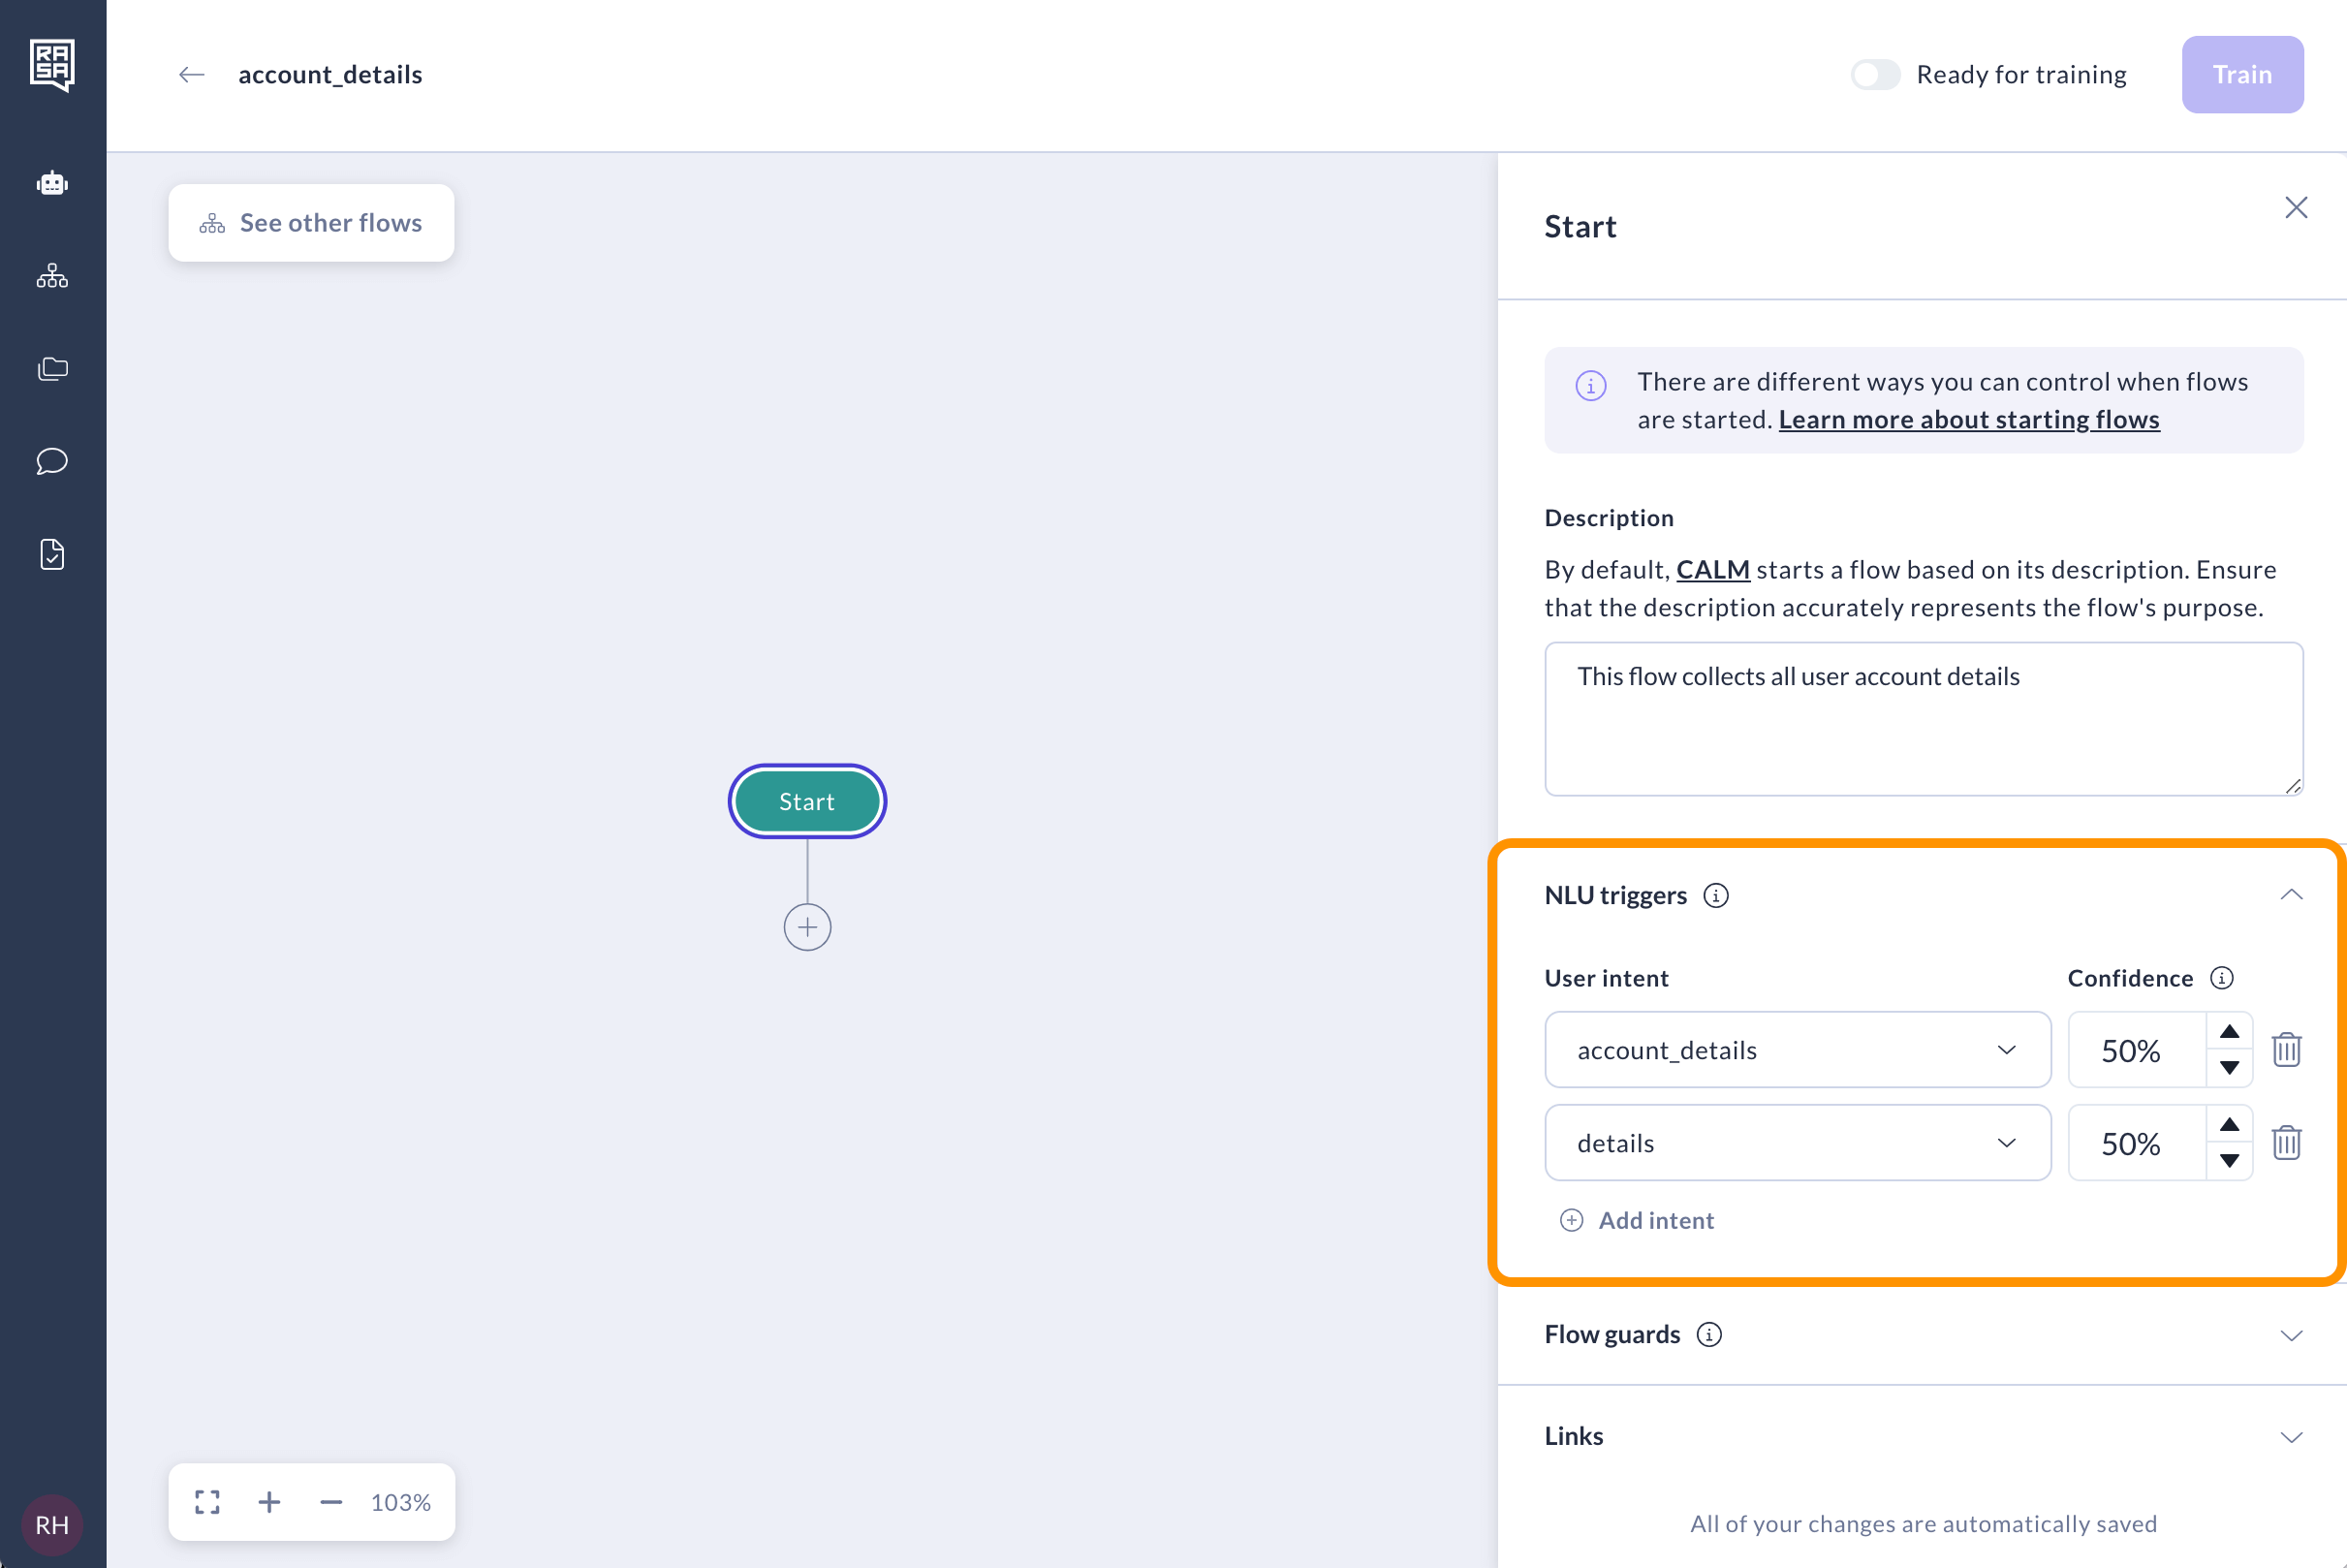Viewport: 2347px width, 1568px height.
Task: Delete the details intent trigger
Action: [2286, 1143]
